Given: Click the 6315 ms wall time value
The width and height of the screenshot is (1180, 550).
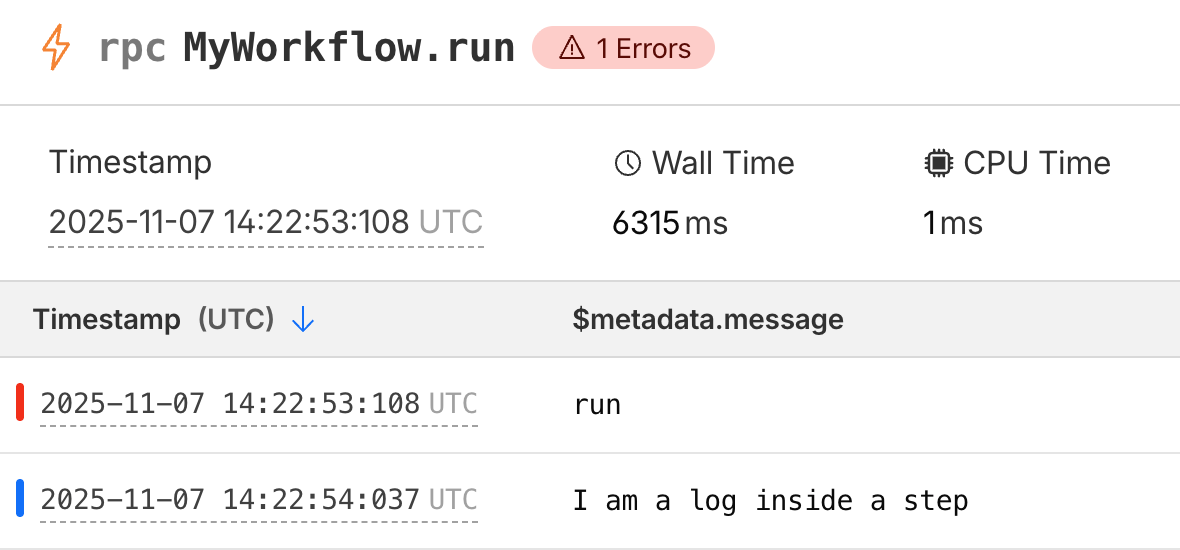Looking at the screenshot, I should (x=669, y=222).
